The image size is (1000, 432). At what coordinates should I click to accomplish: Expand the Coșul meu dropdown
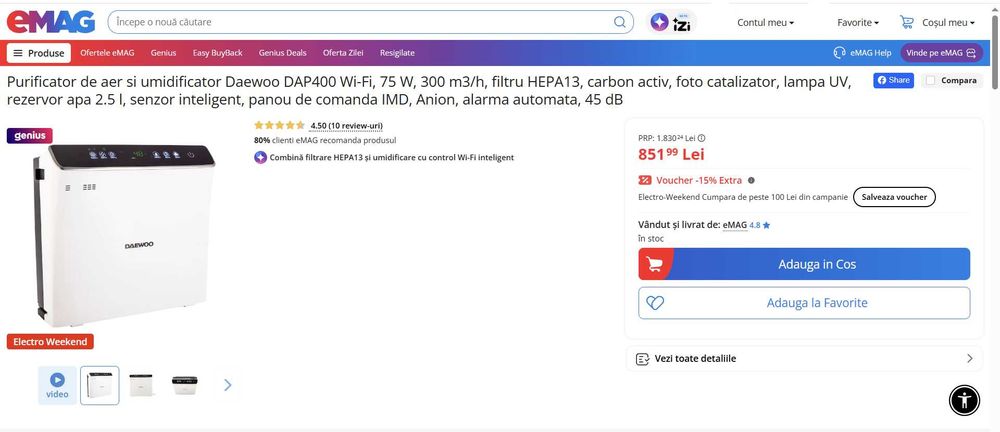point(948,22)
